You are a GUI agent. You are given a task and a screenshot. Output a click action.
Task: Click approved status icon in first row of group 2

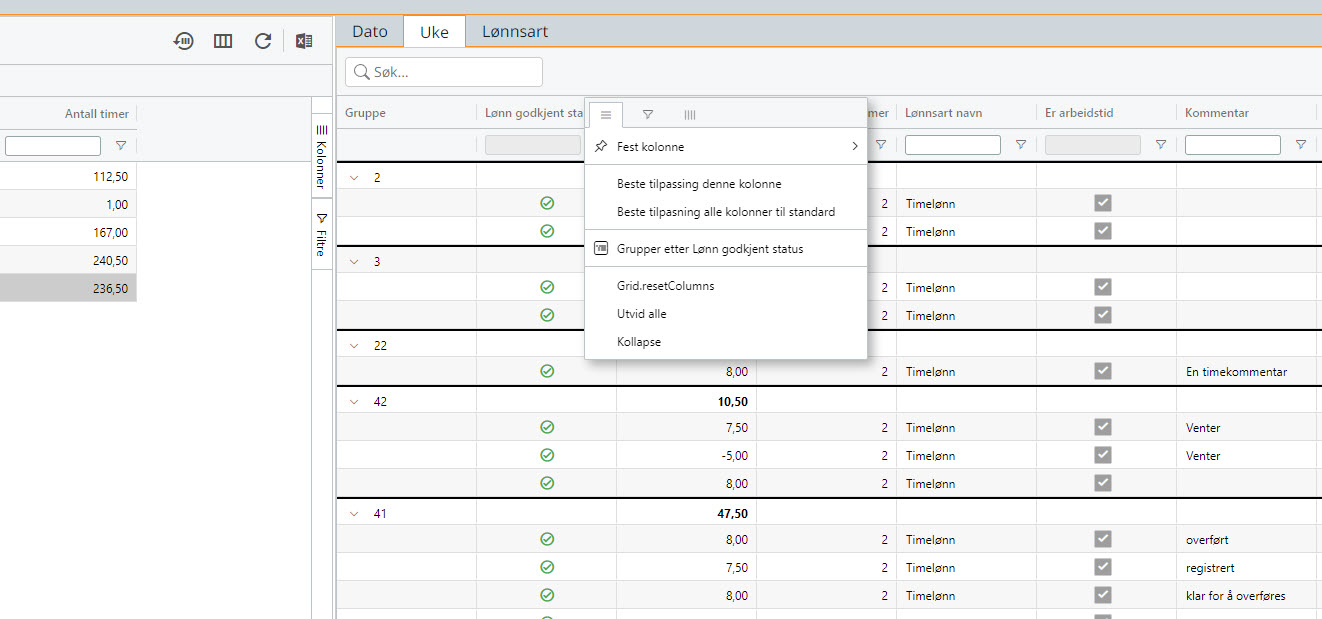tap(547, 203)
